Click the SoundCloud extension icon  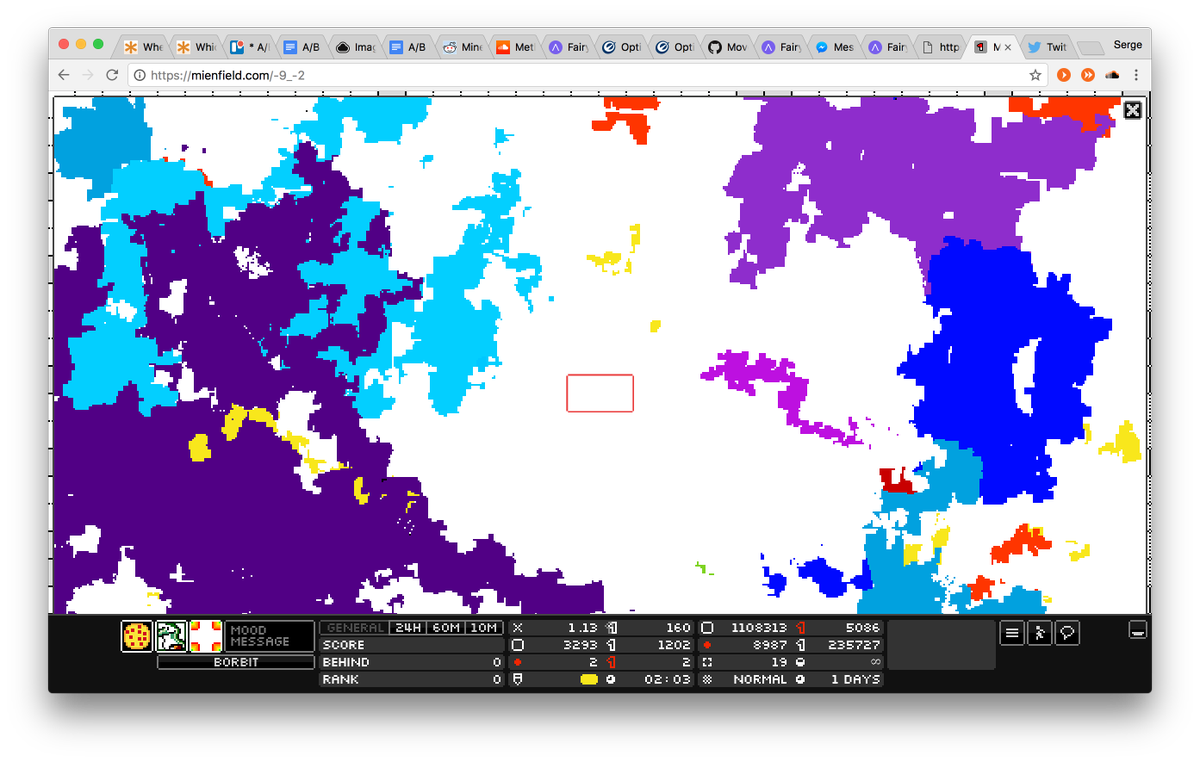[1112, 75]
